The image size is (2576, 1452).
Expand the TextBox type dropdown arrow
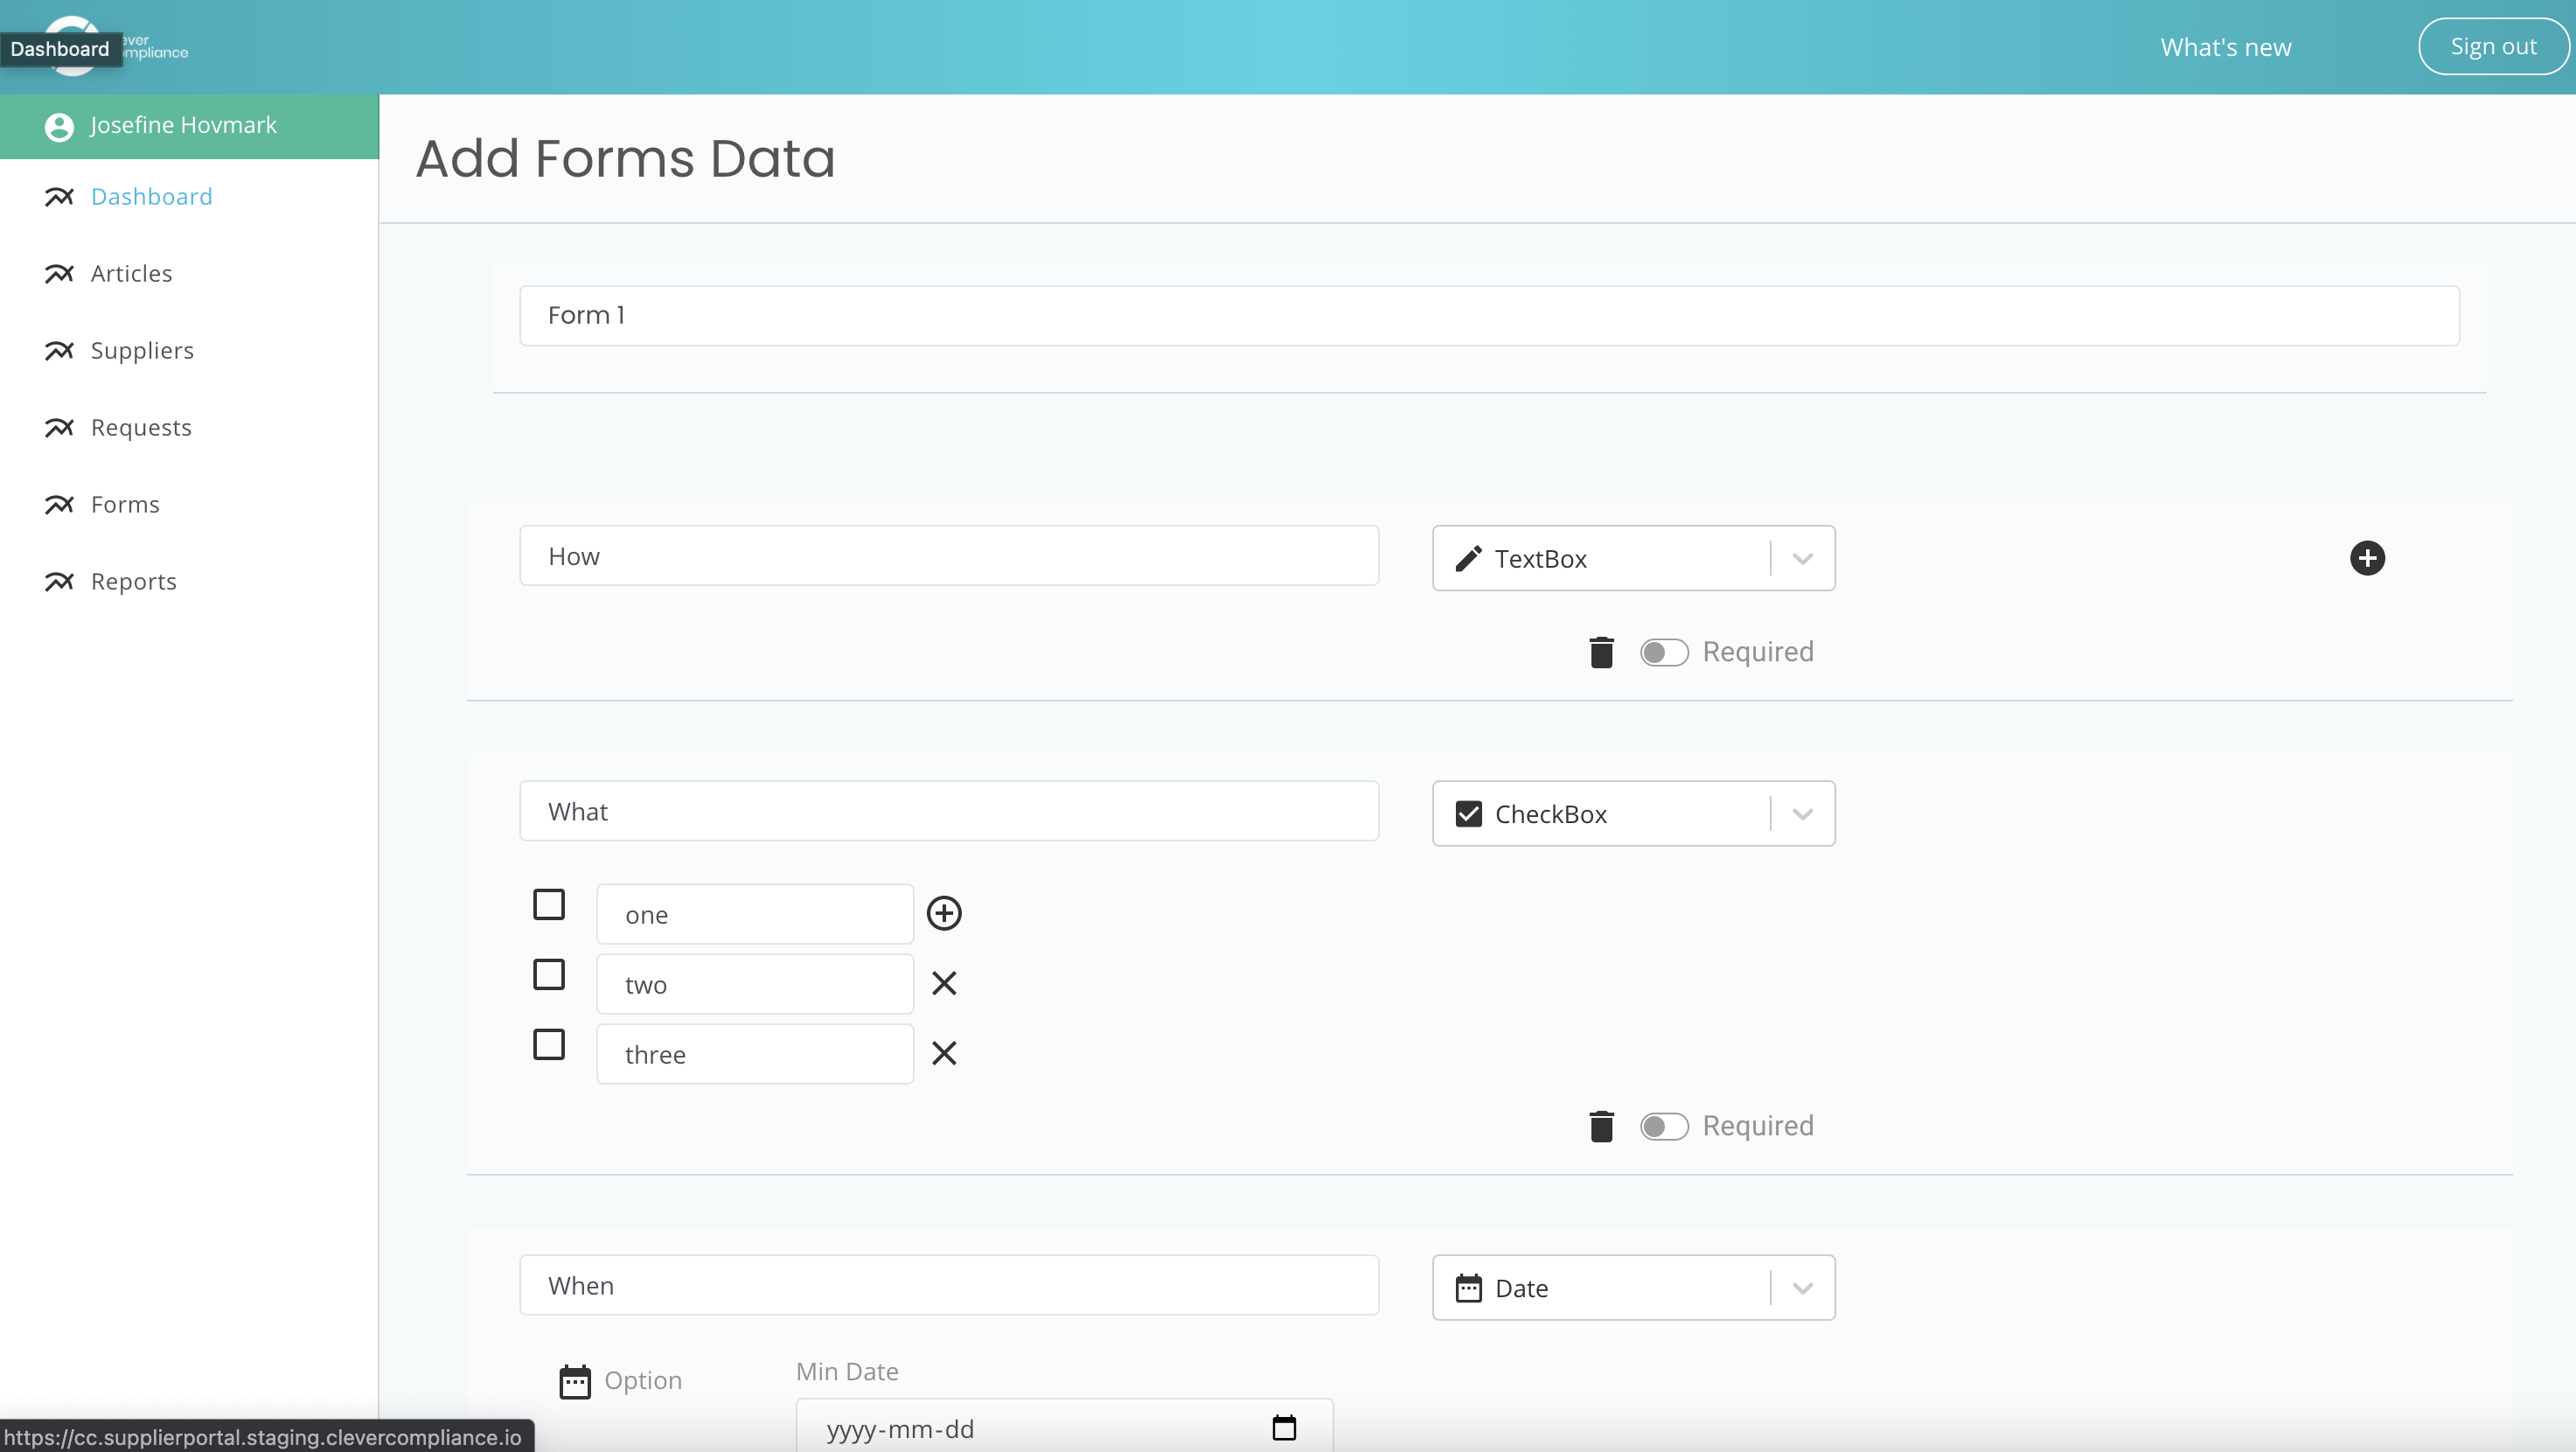1802,559
